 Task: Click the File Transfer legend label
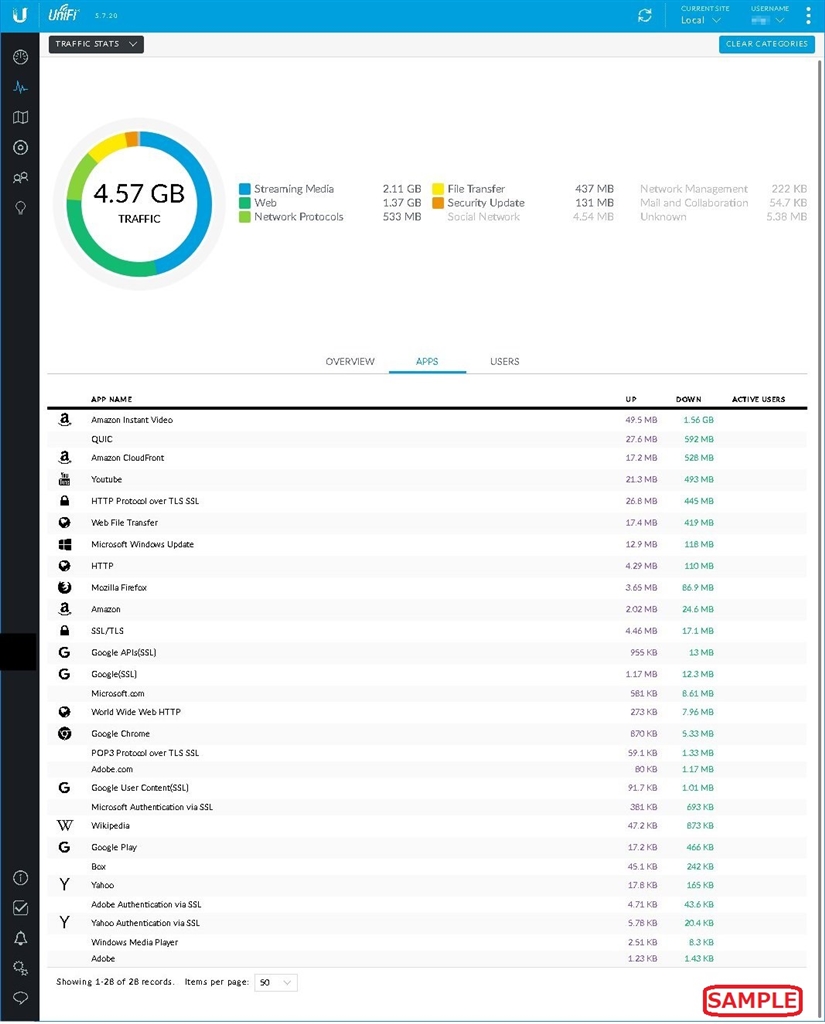[476, 189]
